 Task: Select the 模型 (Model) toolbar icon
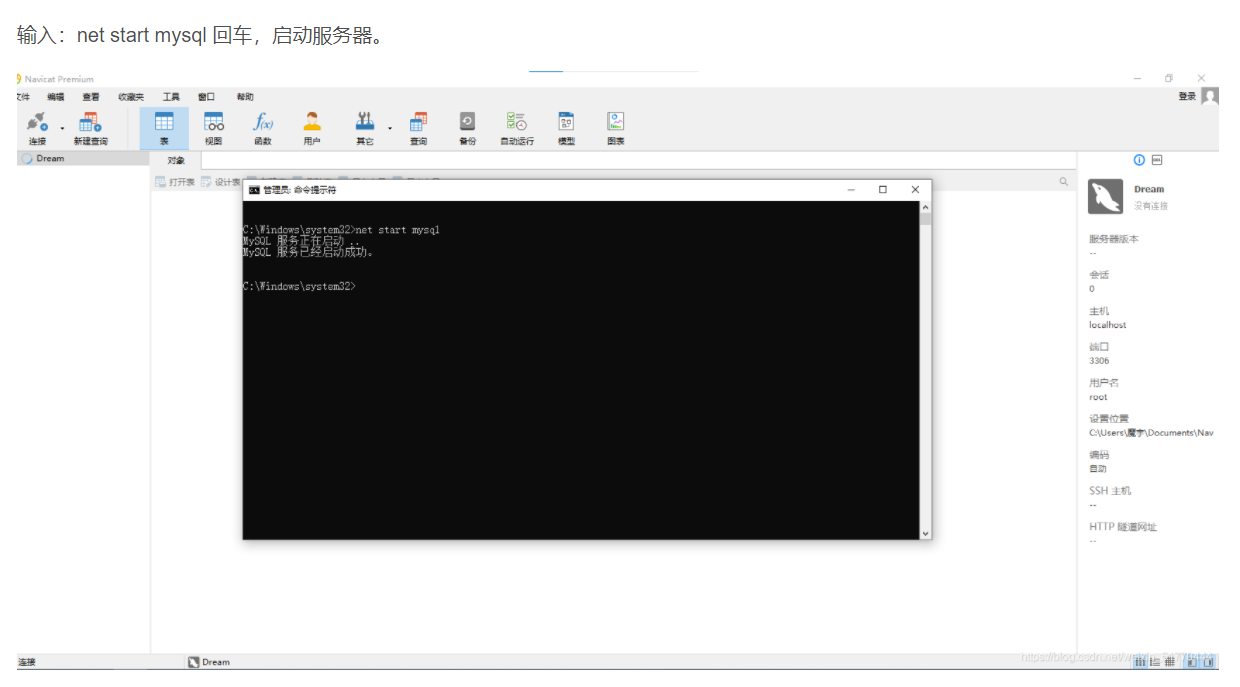click(x=566, y=127)
